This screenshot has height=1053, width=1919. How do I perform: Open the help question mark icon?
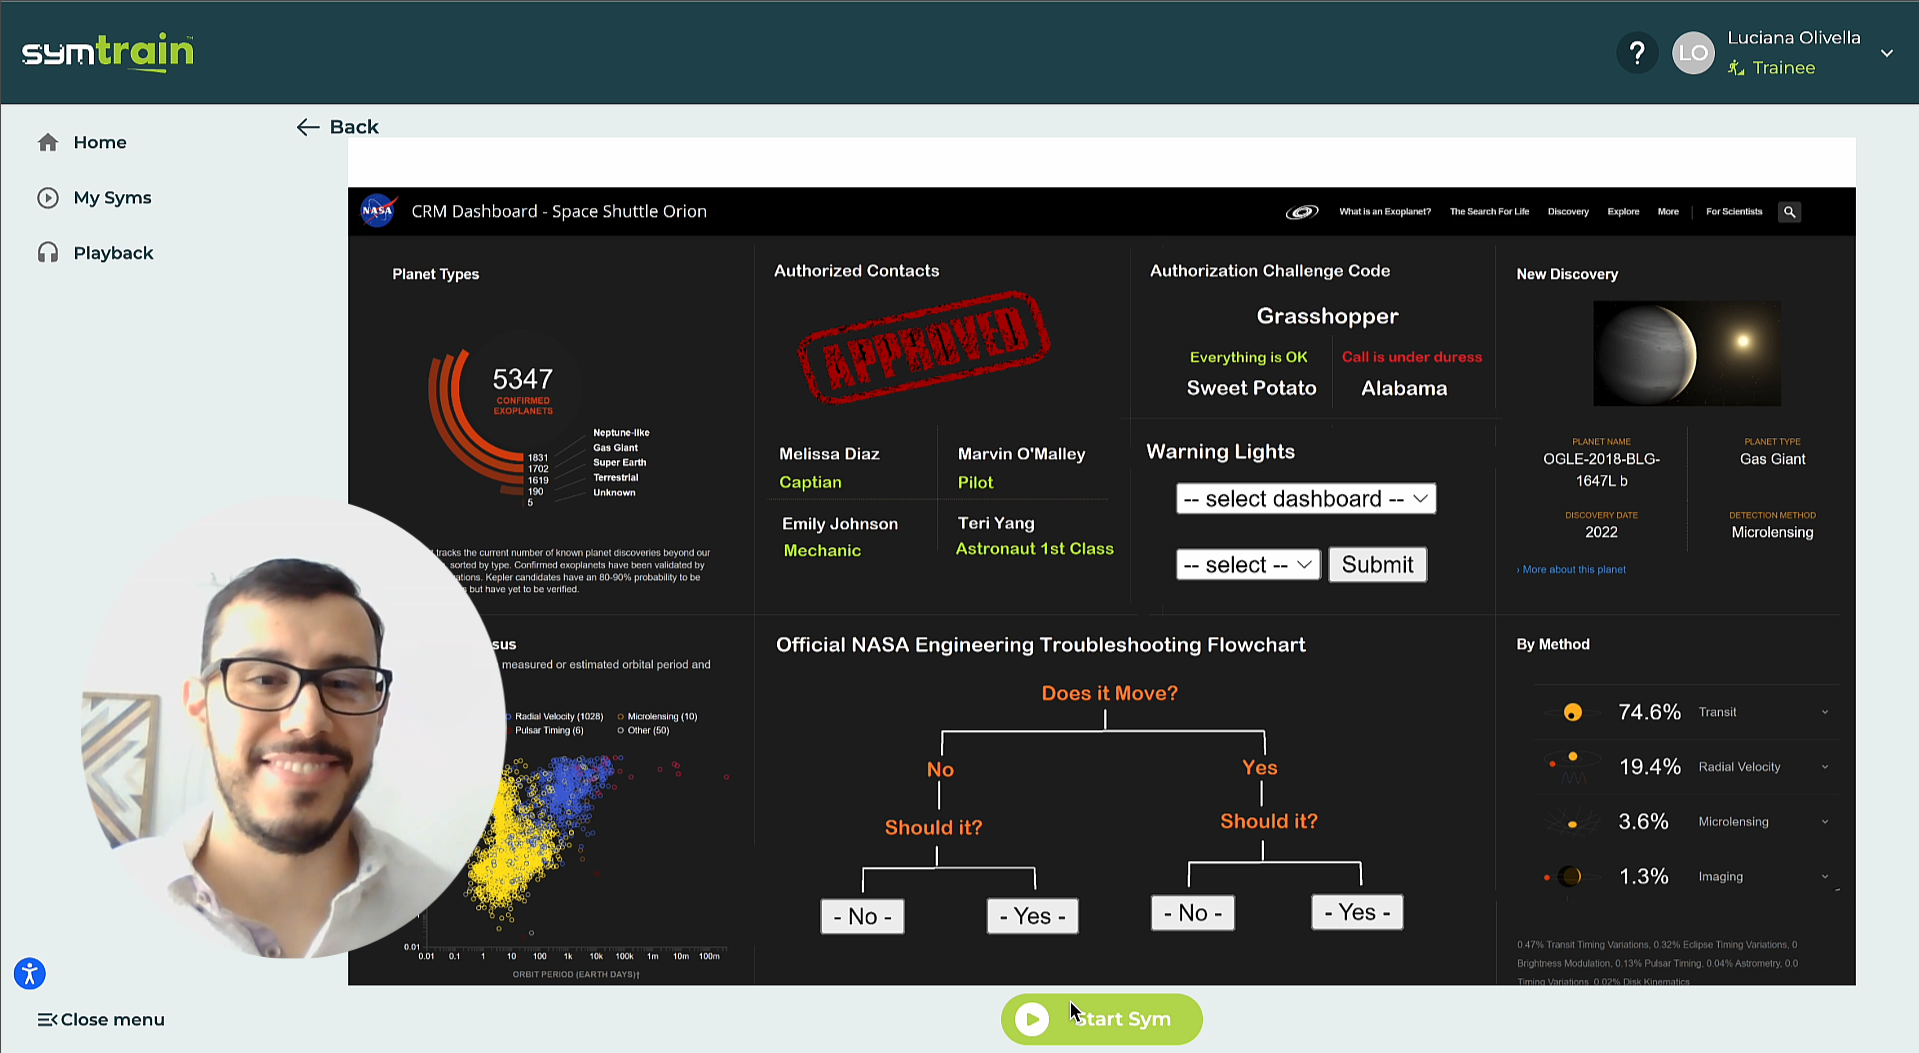(1637, 53)
